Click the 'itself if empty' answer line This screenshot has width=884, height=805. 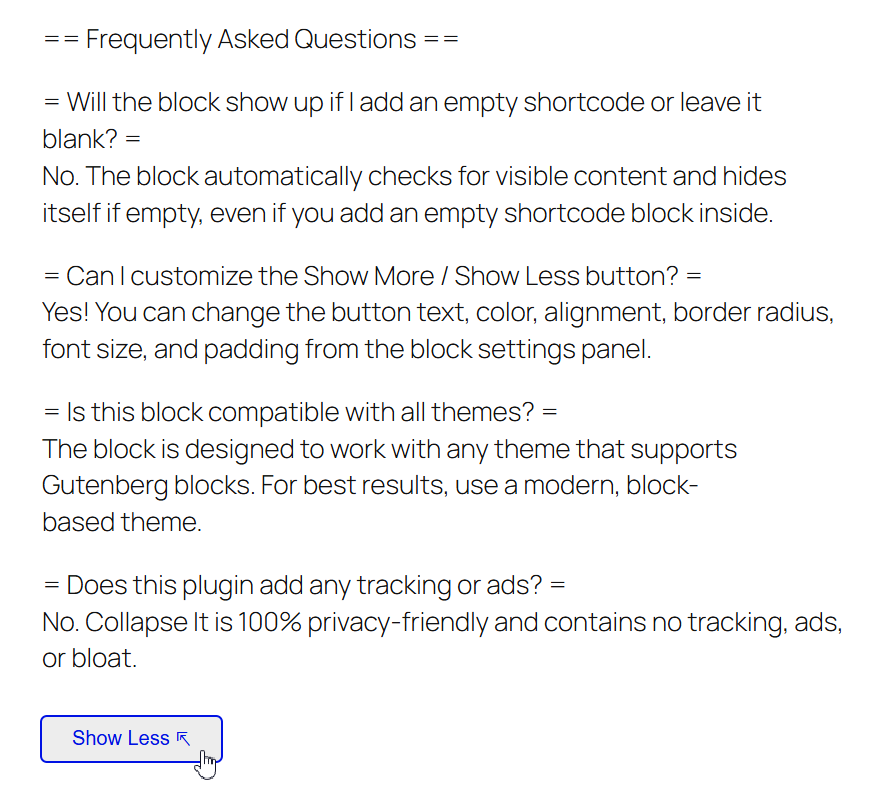coord(408,214)
